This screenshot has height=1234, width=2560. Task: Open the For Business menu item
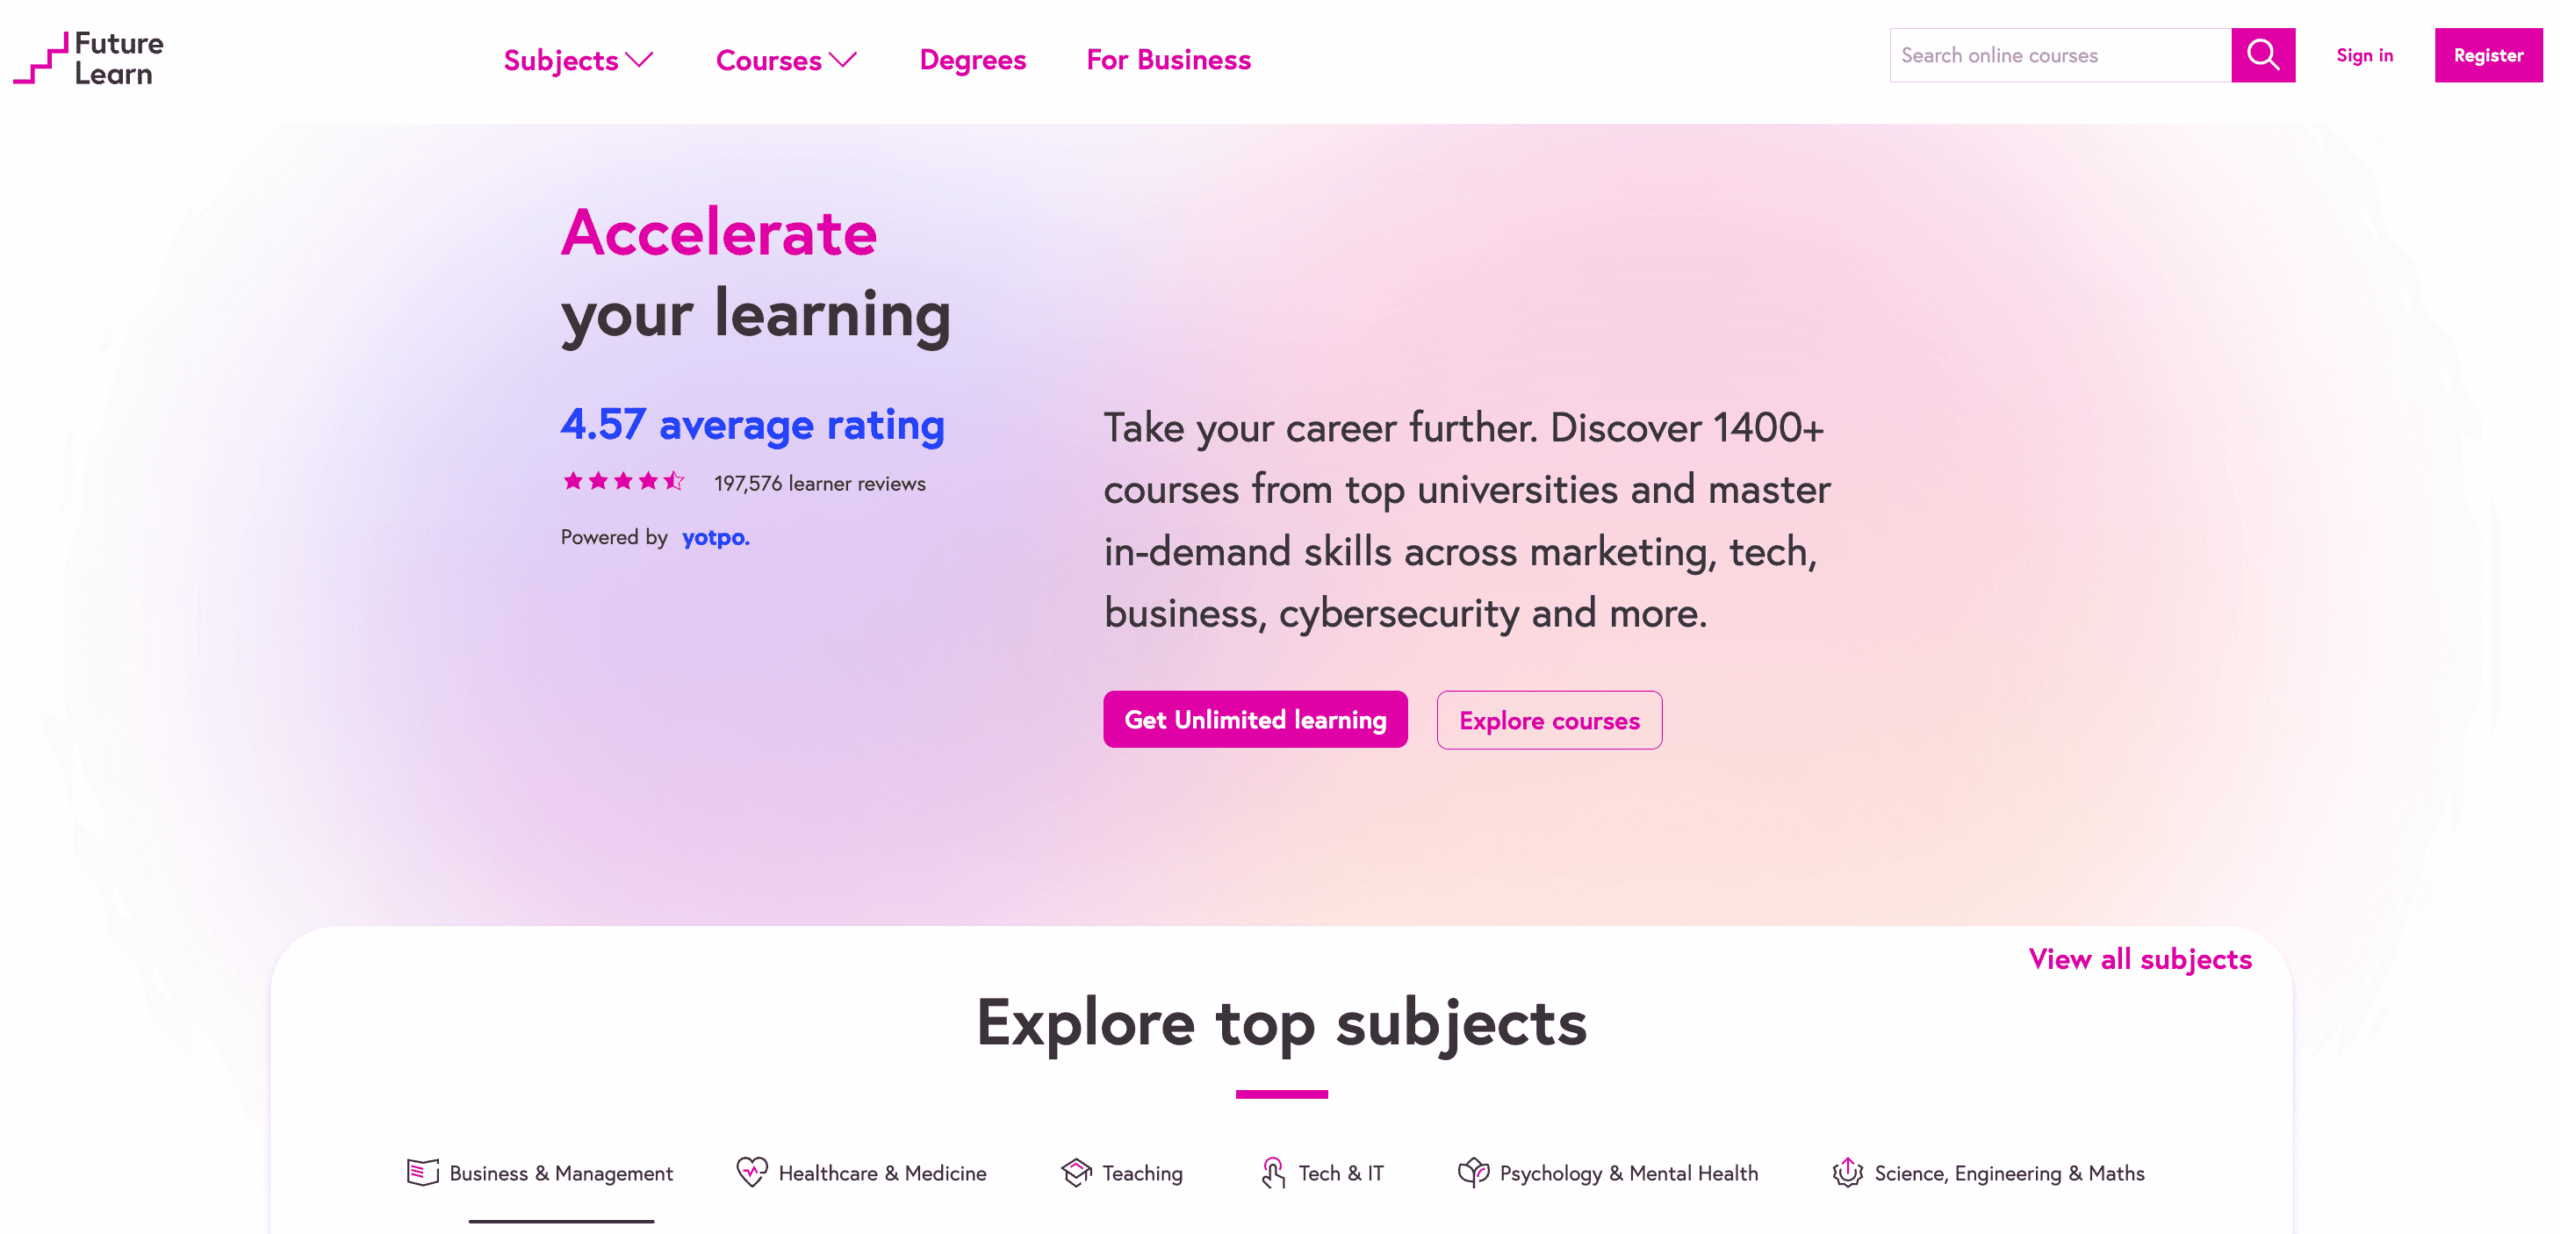[x=1168, y=60]
